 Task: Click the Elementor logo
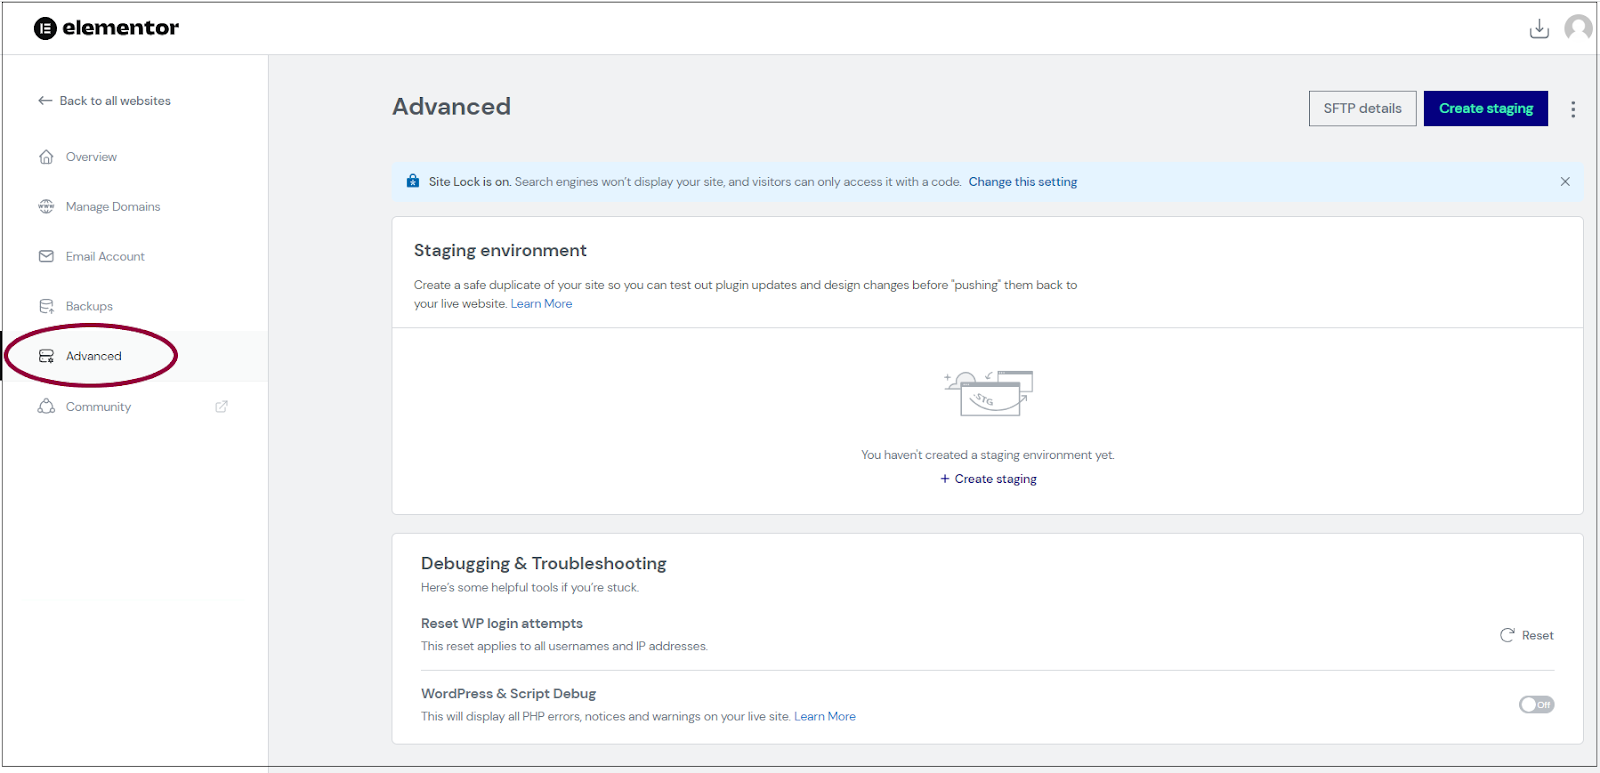107,28
